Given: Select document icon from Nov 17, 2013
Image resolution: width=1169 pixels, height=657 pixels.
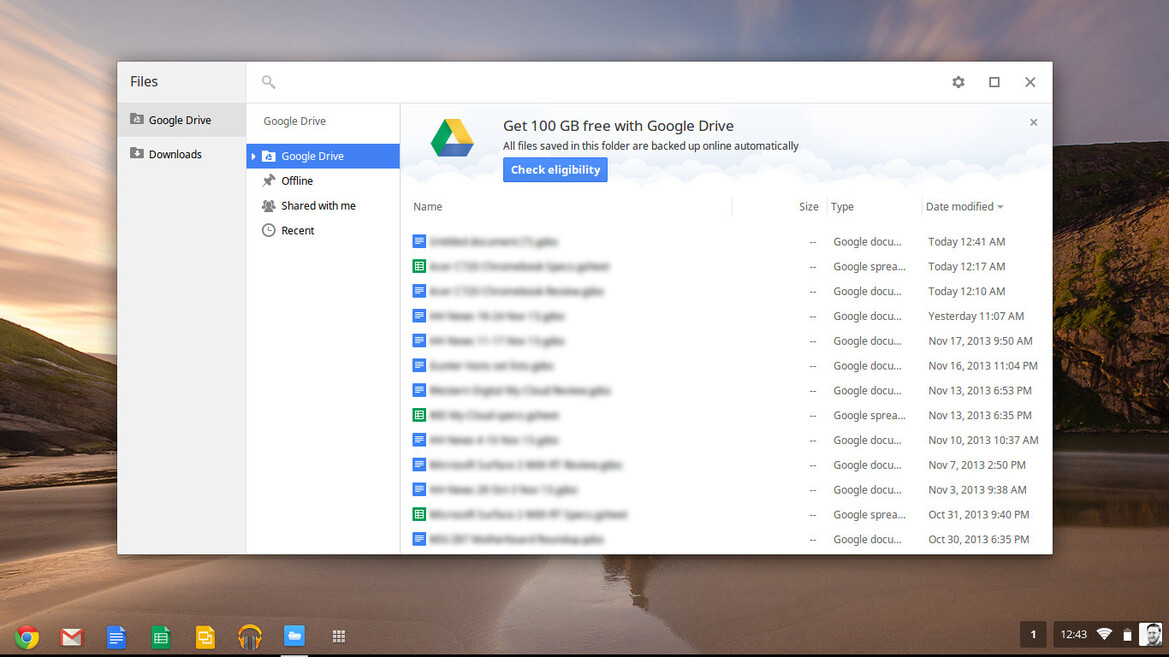Looking at the screenshot, I should (x=419, y=341).
